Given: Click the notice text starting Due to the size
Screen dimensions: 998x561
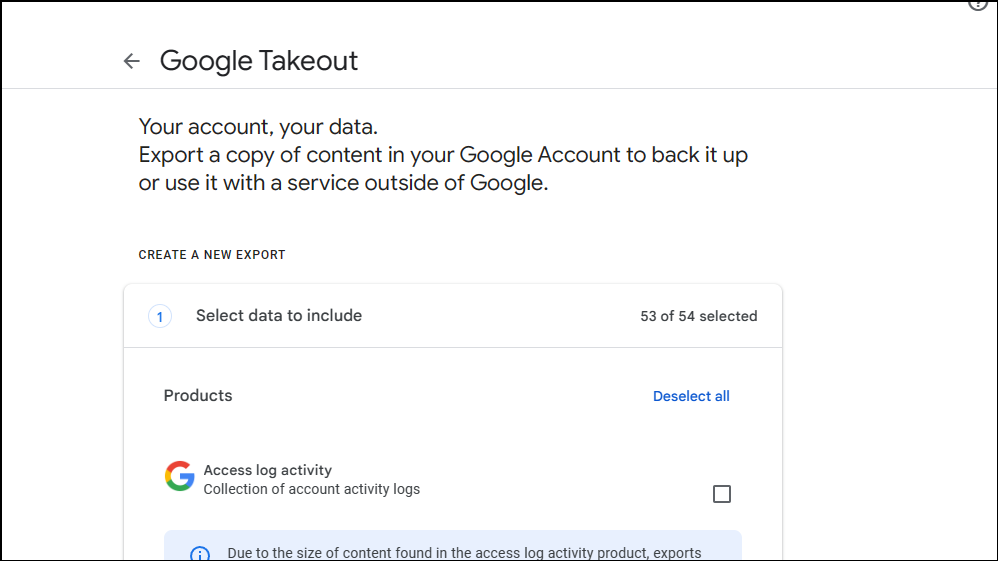Looking at the screenshot, I should pyautogui.click(x=464, y=553).
